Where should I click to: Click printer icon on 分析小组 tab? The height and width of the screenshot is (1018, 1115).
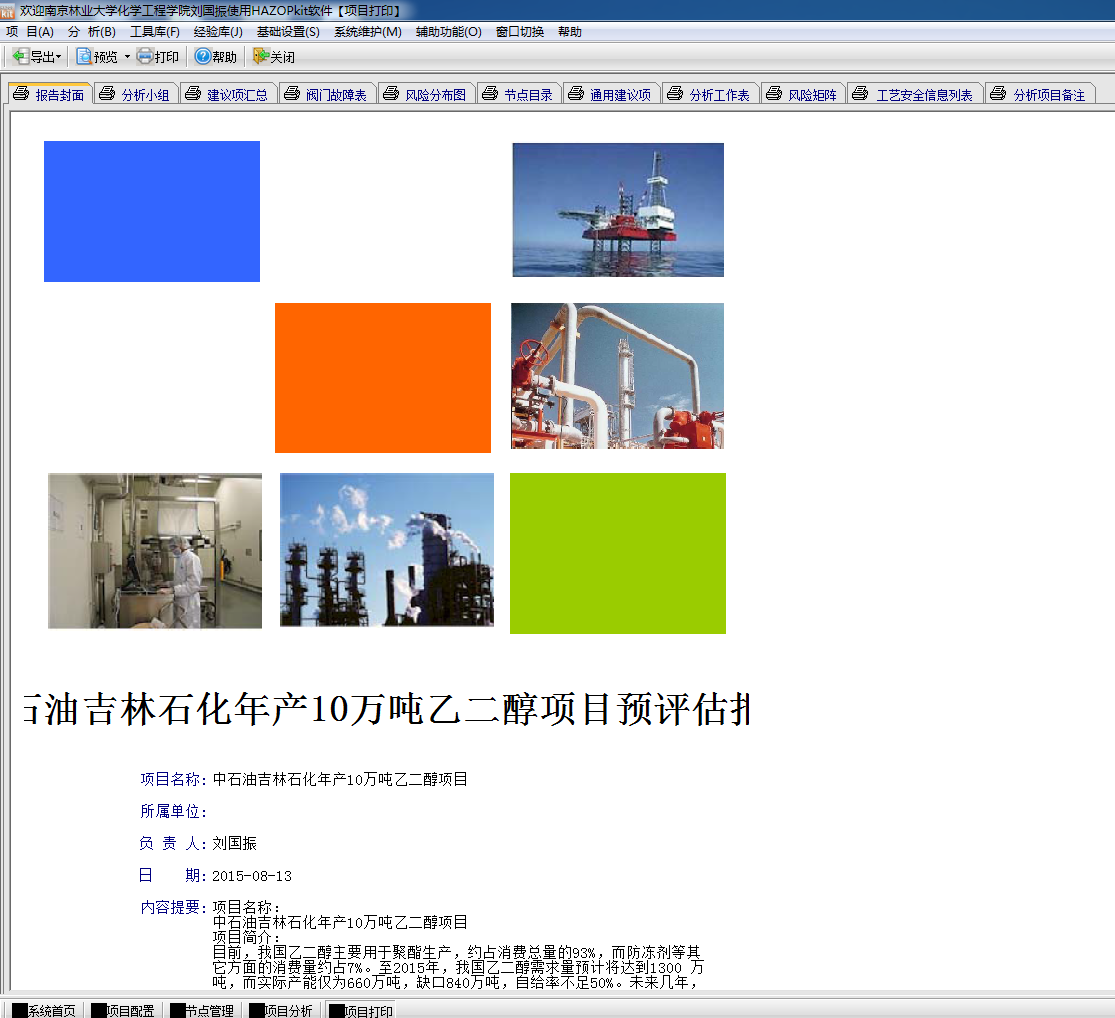(107, 94)
